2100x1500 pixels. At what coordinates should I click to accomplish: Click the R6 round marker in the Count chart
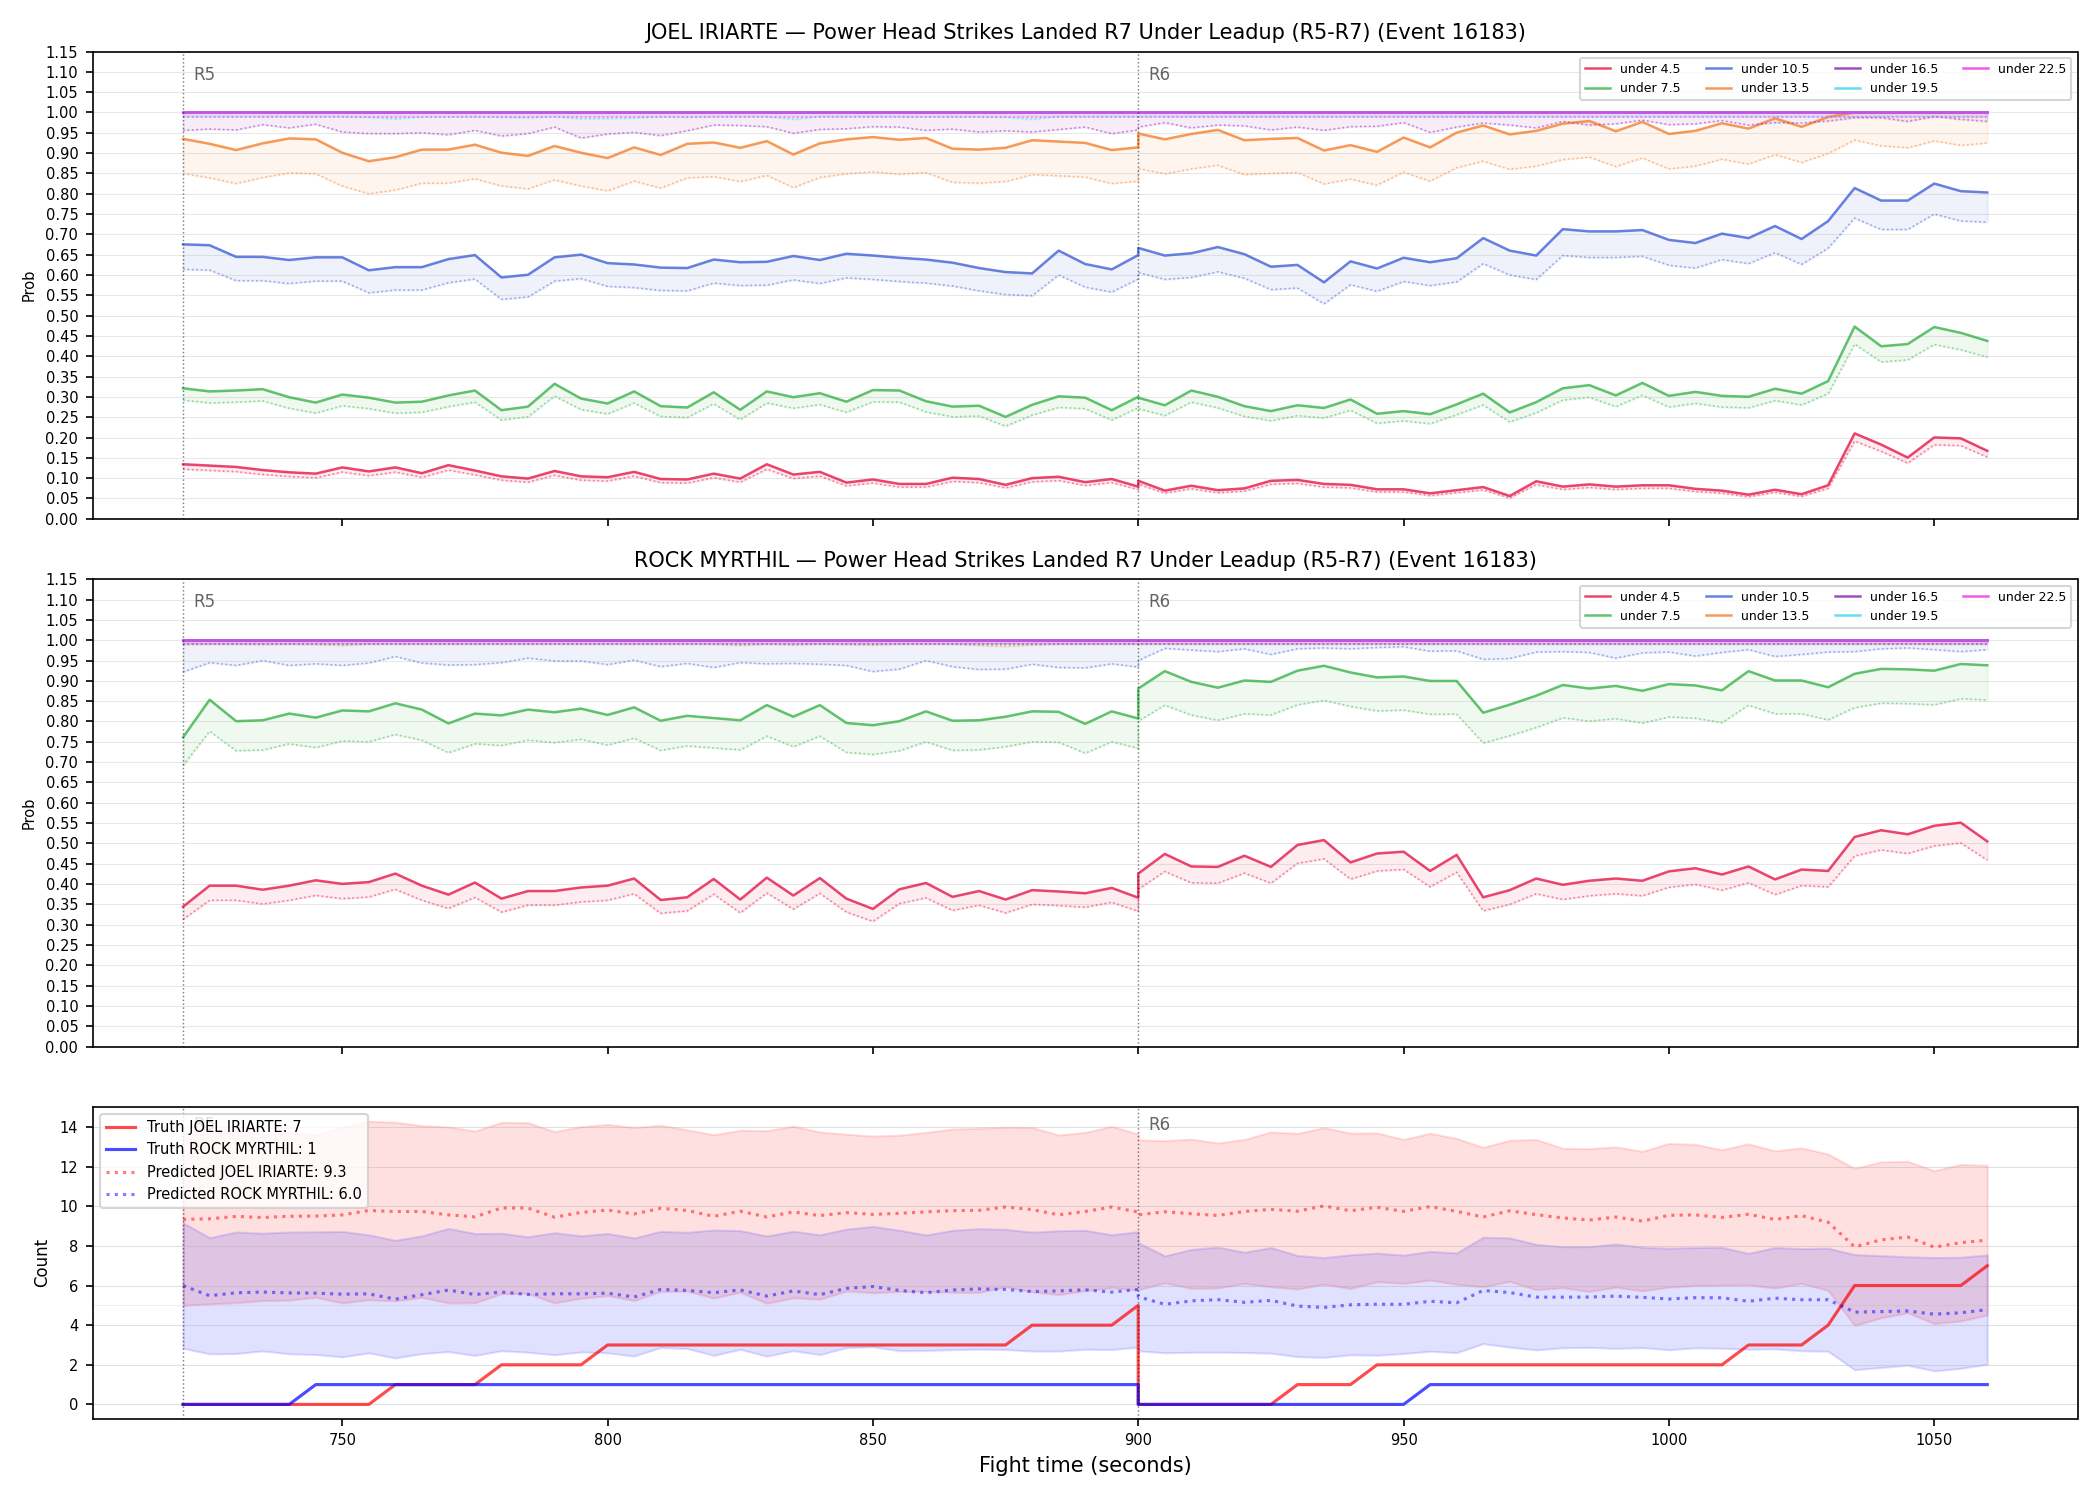(1159, 1124)
